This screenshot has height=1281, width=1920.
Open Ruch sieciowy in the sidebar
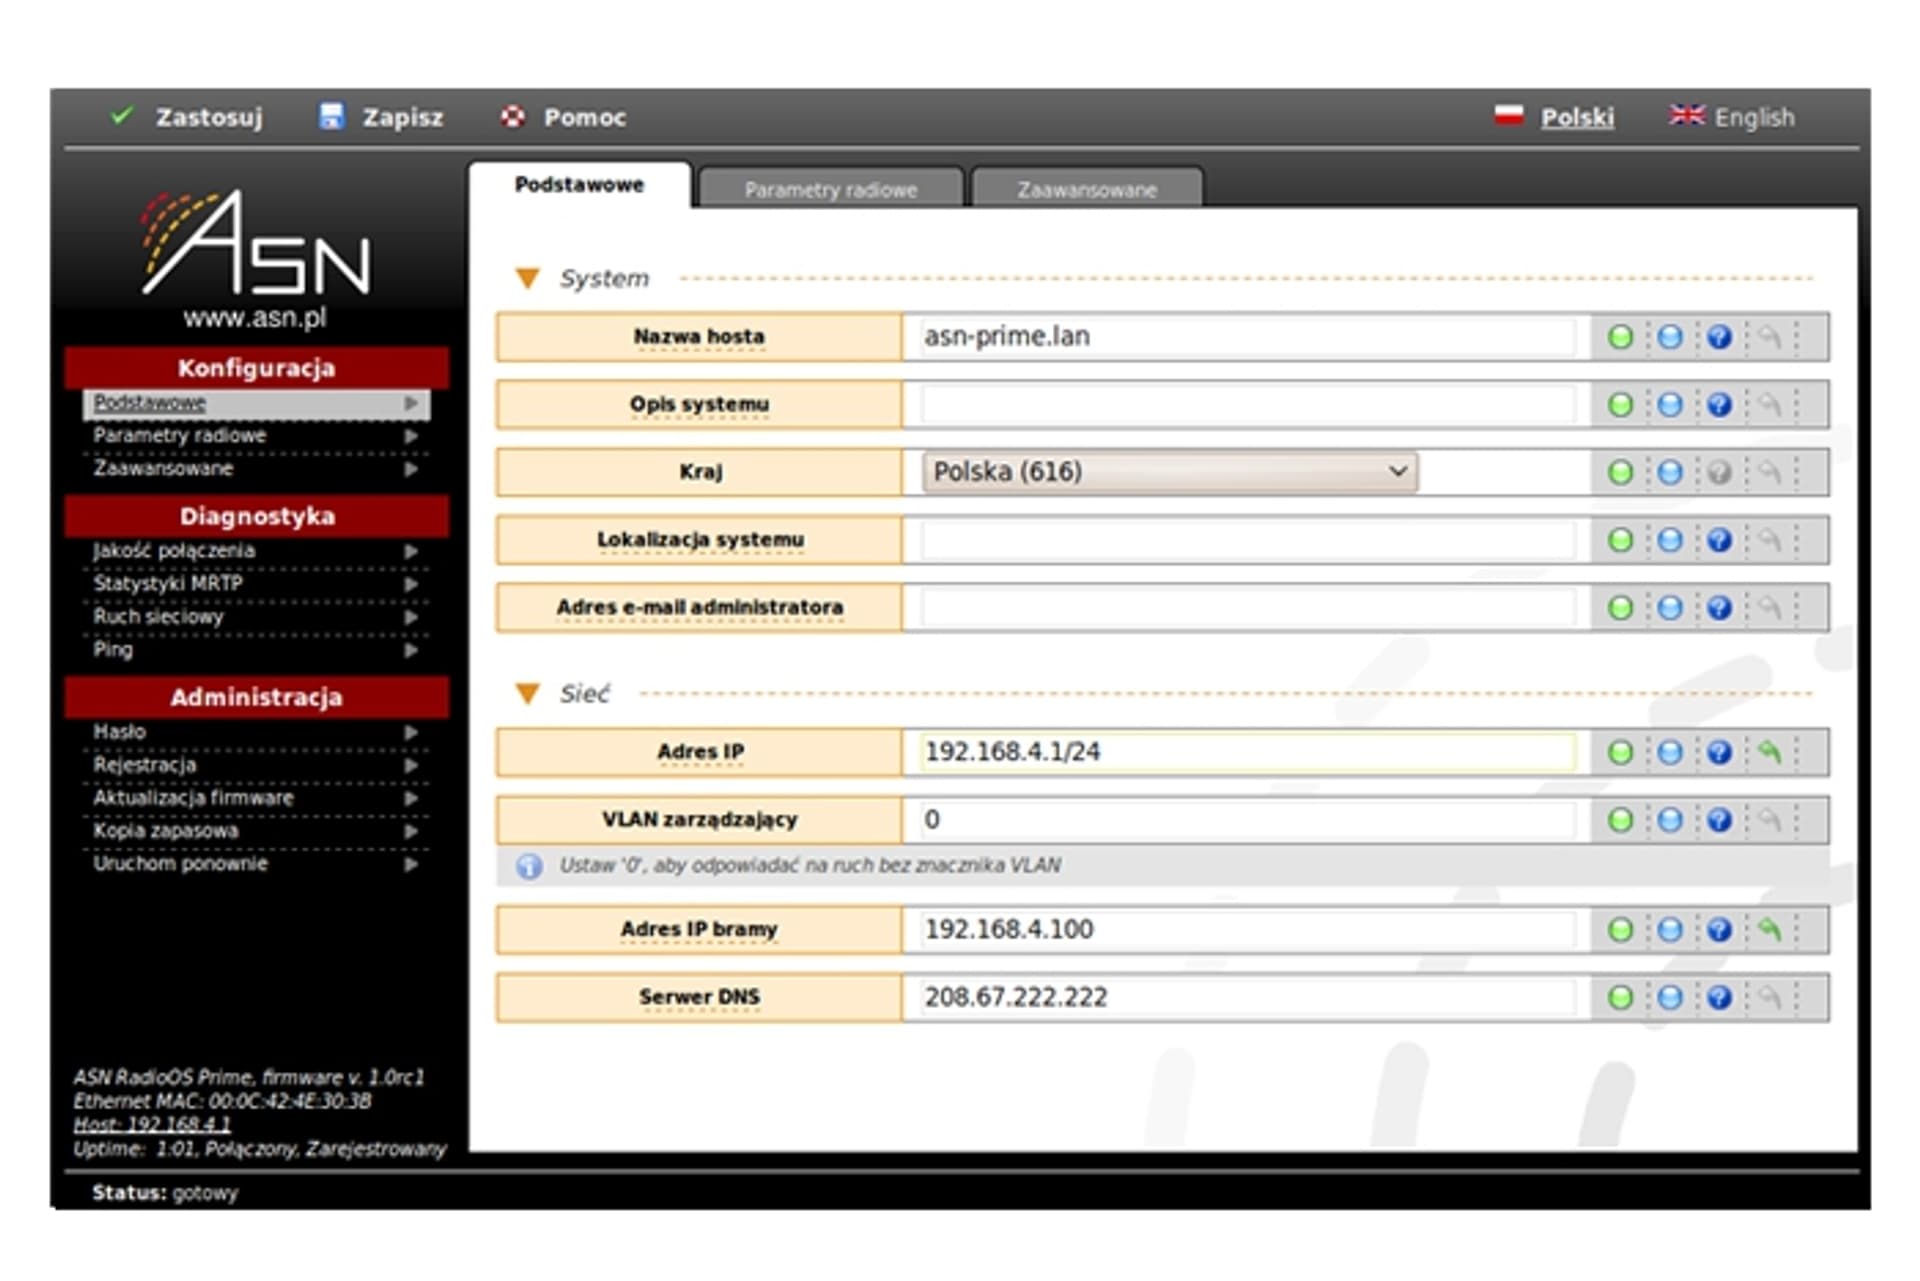click(257, 617)
